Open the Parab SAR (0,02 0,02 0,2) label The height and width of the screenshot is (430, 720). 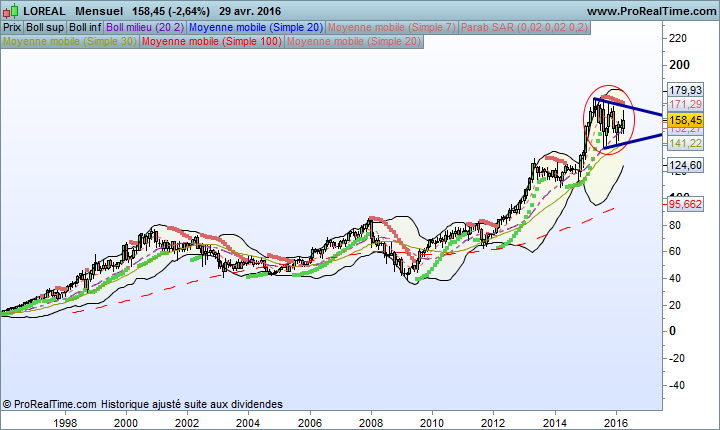[524, 28]
